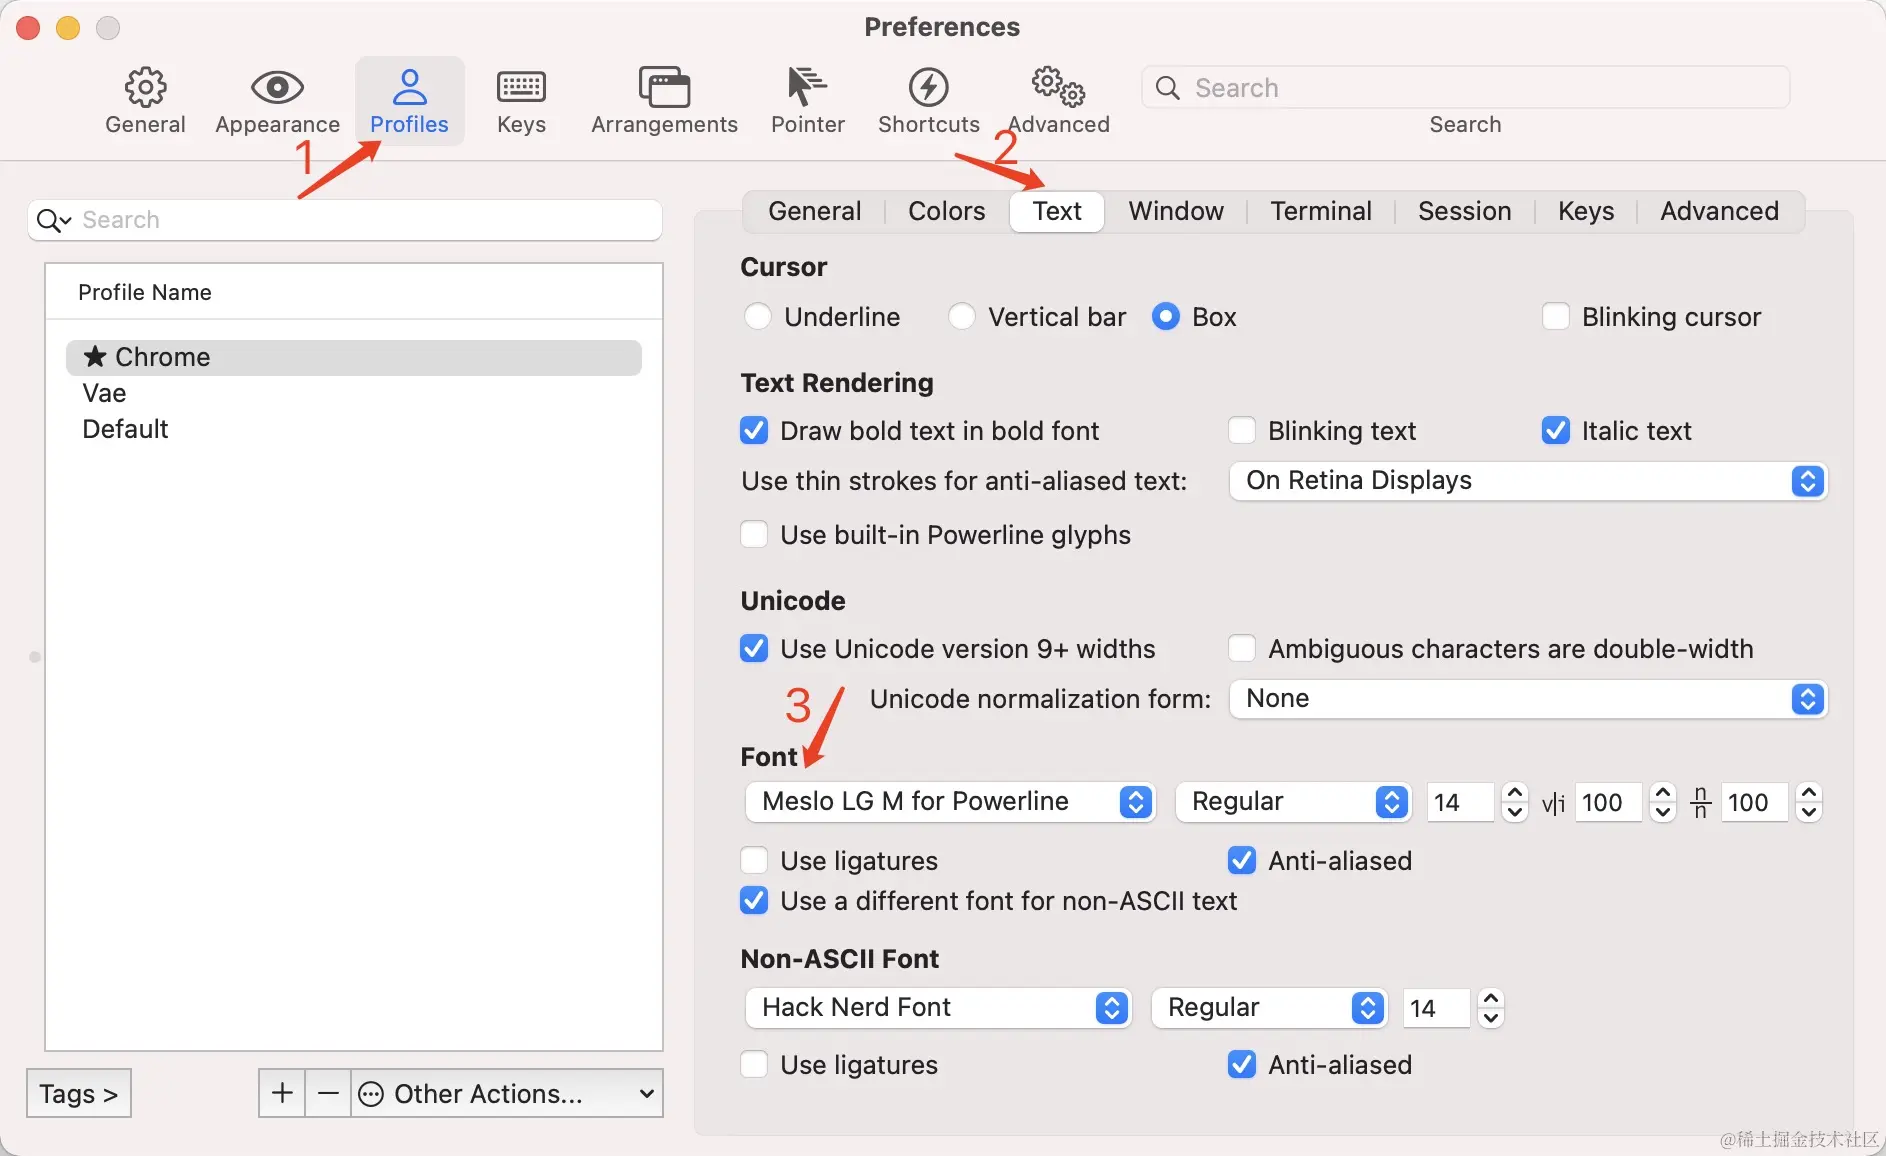Screen dimensions: 1886x1156
Task: Open the General preferences gear icon
Action: [x=145, y=89]
